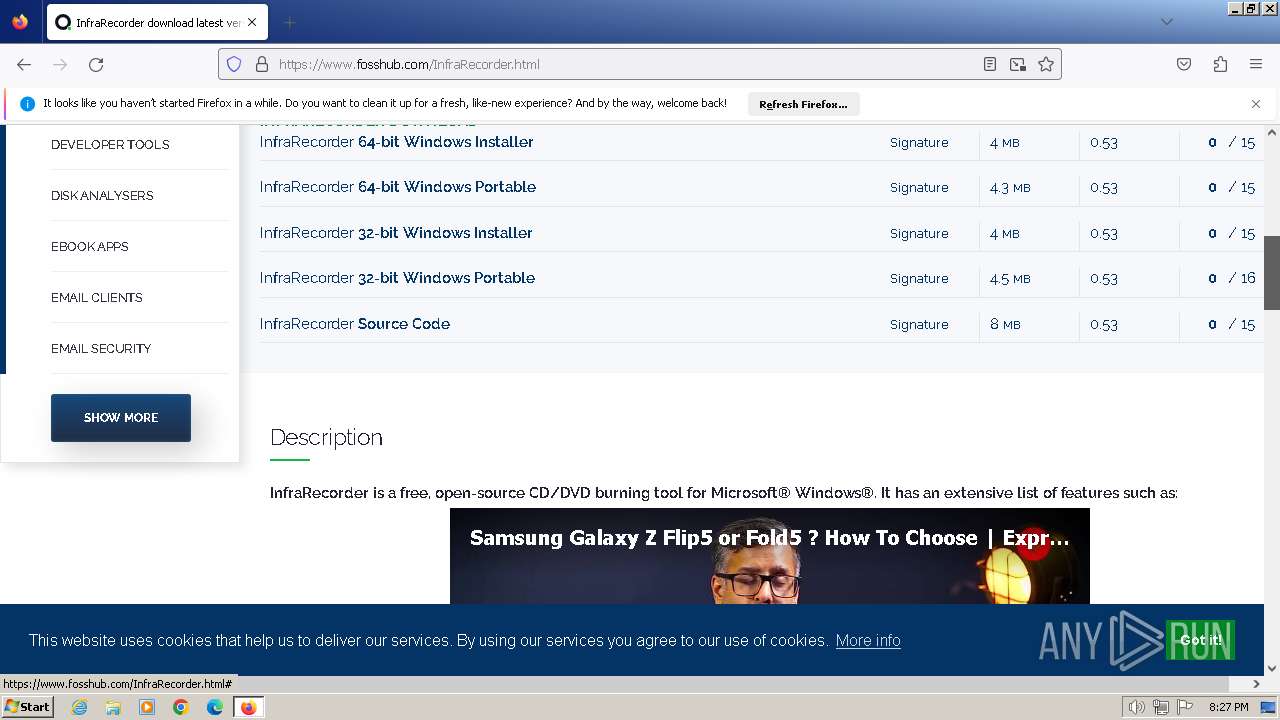Open the Firefox hamburger application menu

(x=1256, y=64)
